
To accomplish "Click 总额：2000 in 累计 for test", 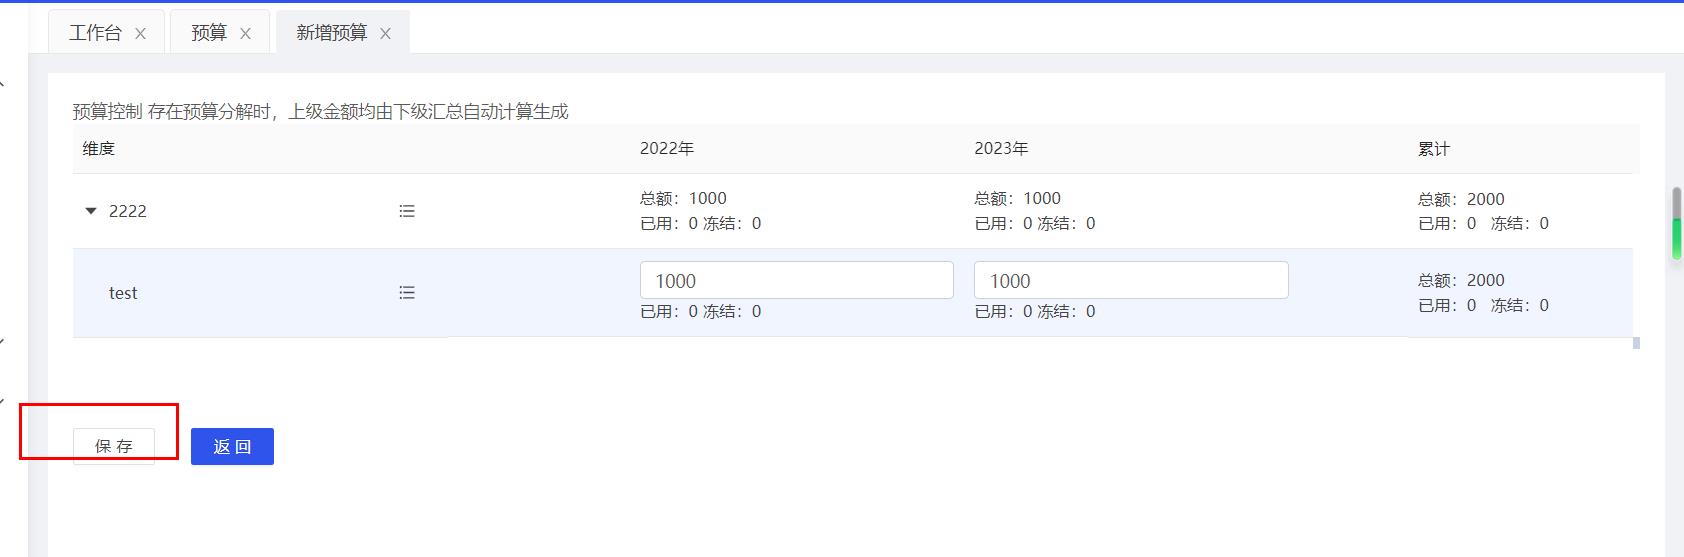I will (1461, 280).
